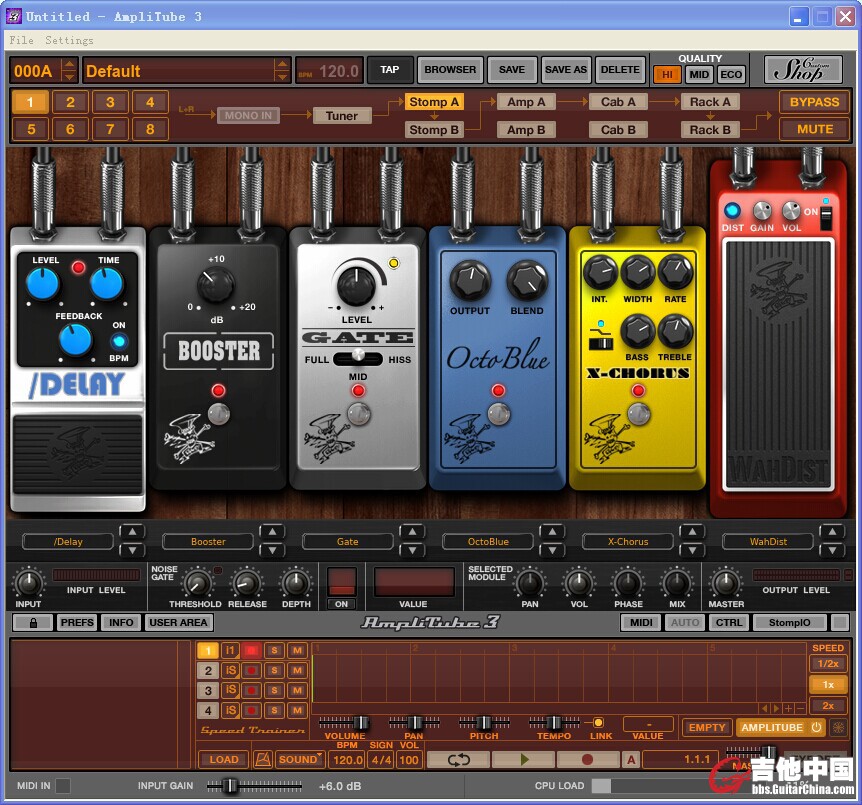Open the WahDist stomp slot selector
The height and width of the screenshot is (805, 862).
point(768,542)
